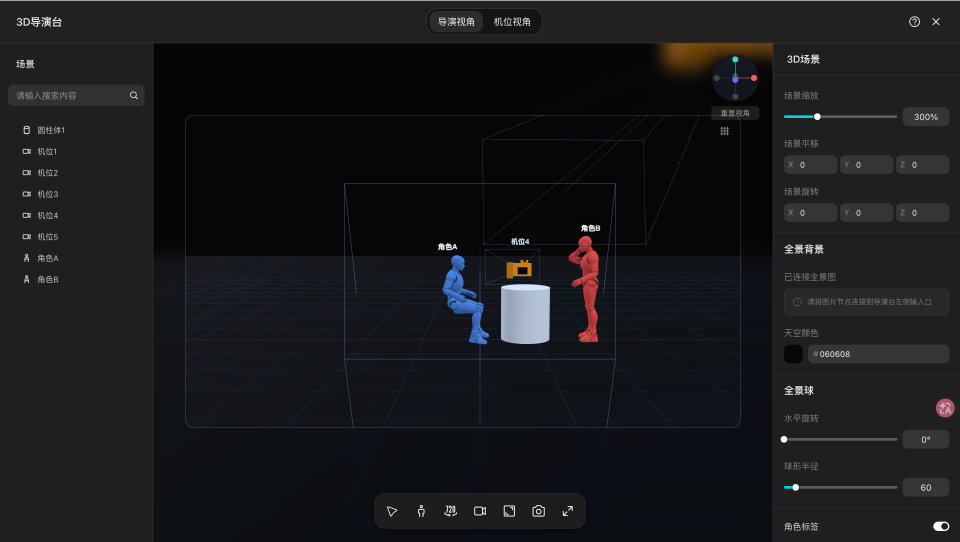Viewport: 960px width, 542px height.
Task: Click the pink translate floating icon
Action: click(945, 408)
